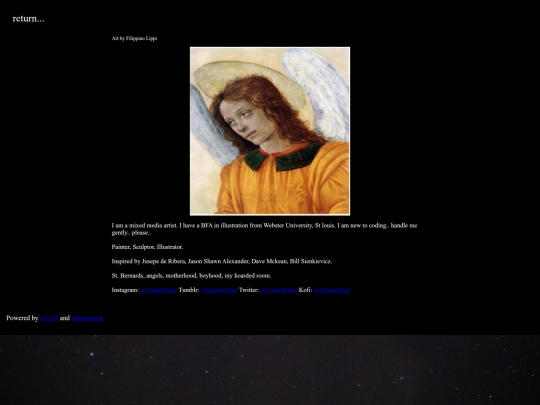Click the "Instagram:" label text
540x405 pixels.
[x=125, y=290]
